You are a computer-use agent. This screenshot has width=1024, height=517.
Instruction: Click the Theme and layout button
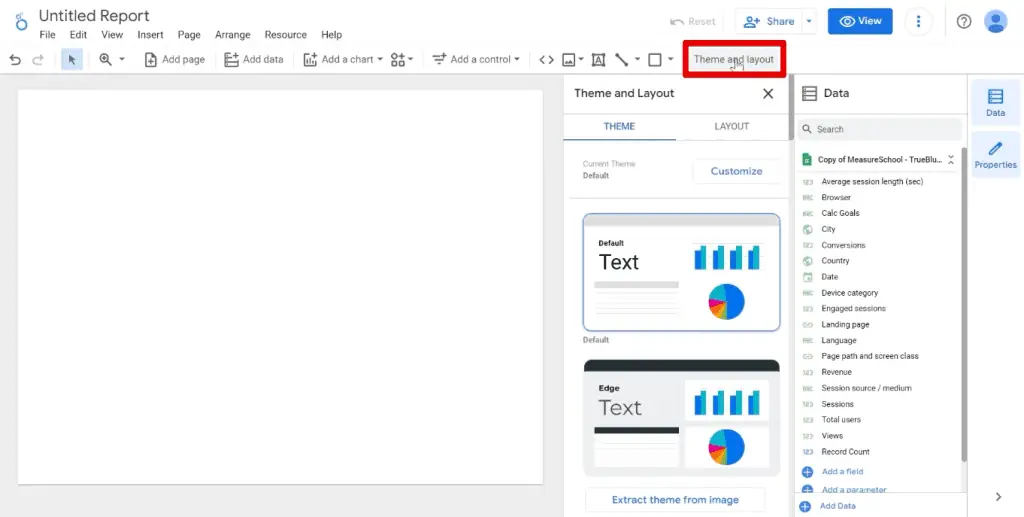click(733, 59)
